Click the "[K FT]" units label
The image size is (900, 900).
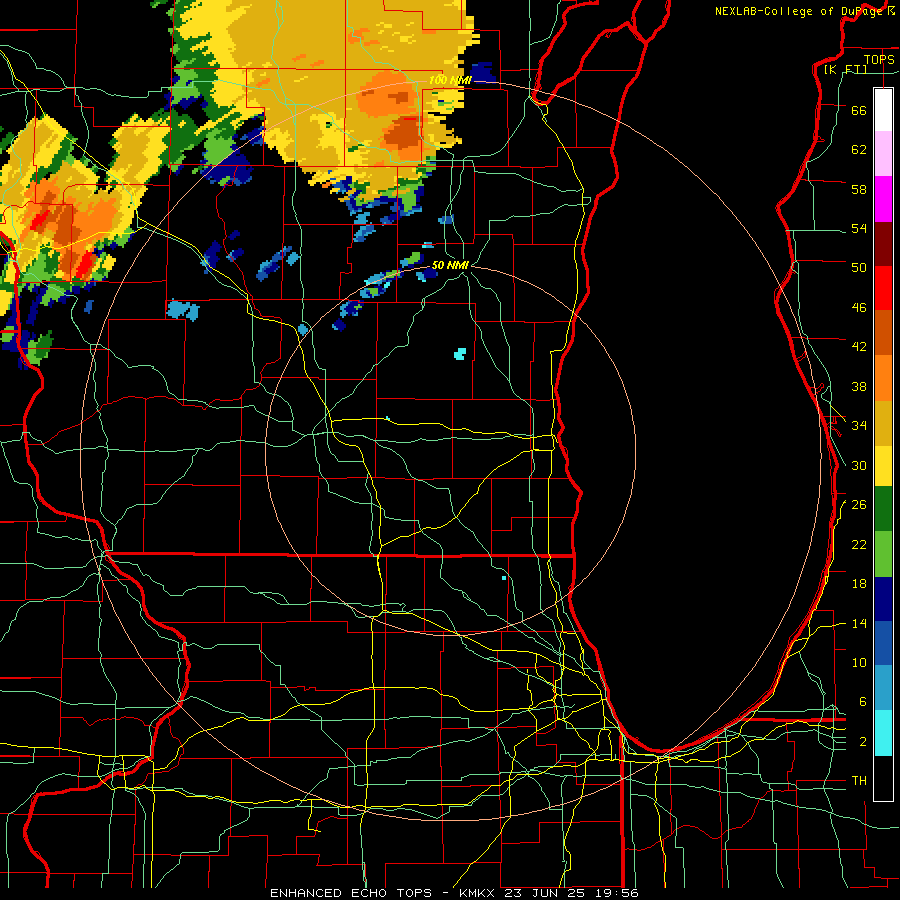pos(845,69)
